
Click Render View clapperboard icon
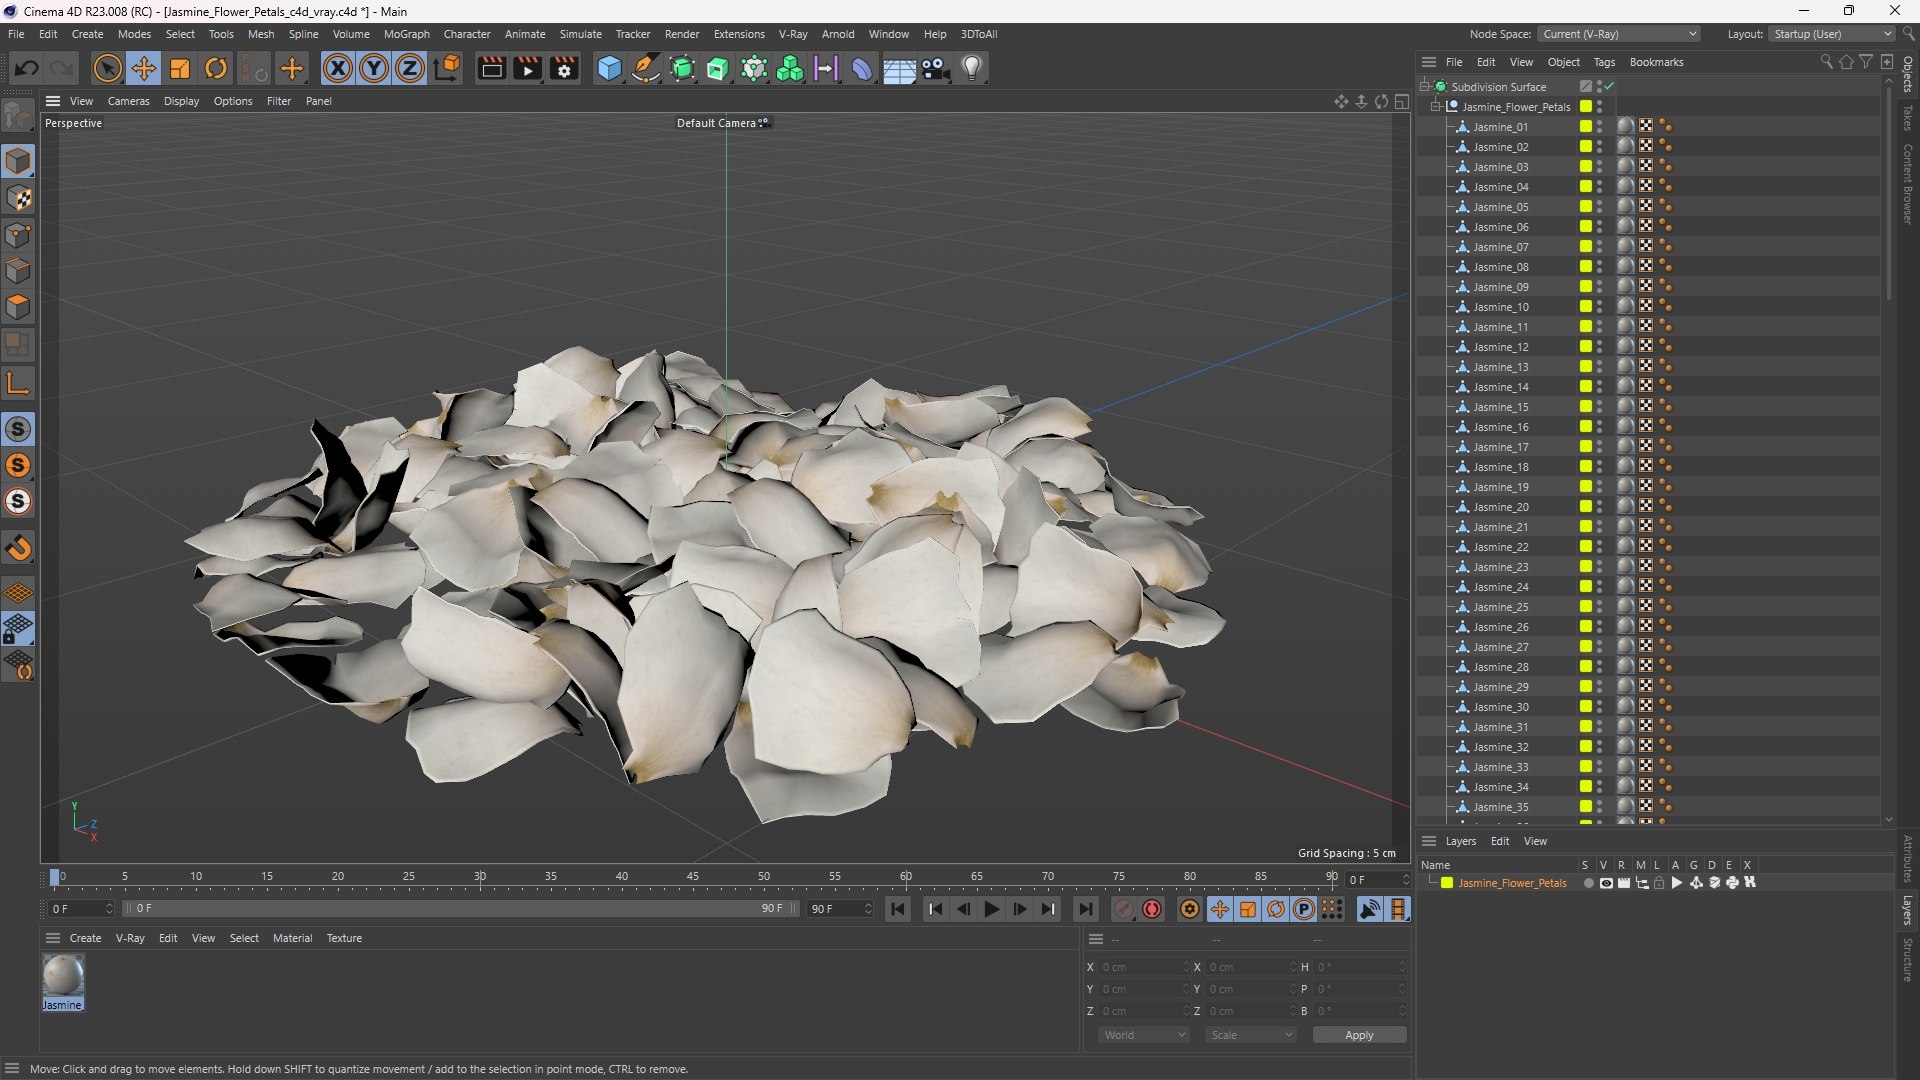tap(491, 68)
